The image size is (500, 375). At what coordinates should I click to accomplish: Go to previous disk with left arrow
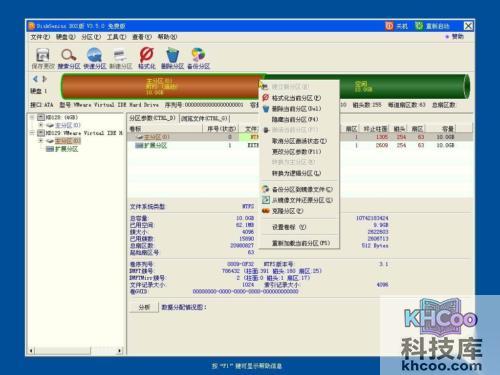click(35, 79)
